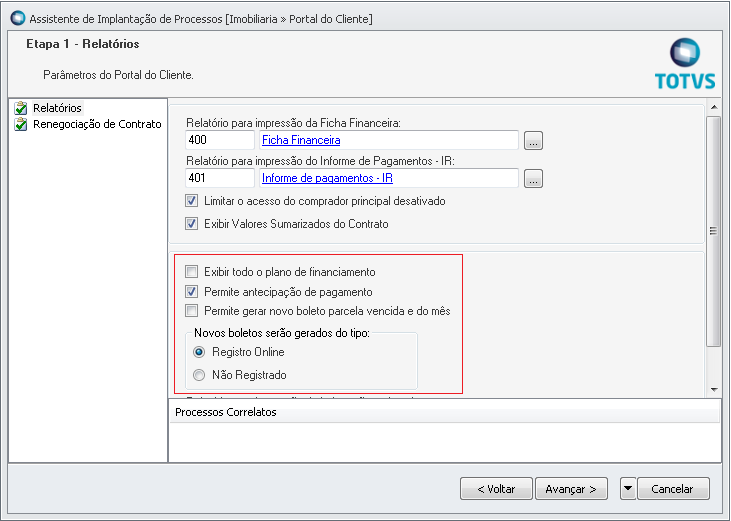Select the Registro Online radio option
The height and width of the screenshot is (521, 731).
point(199,352)
